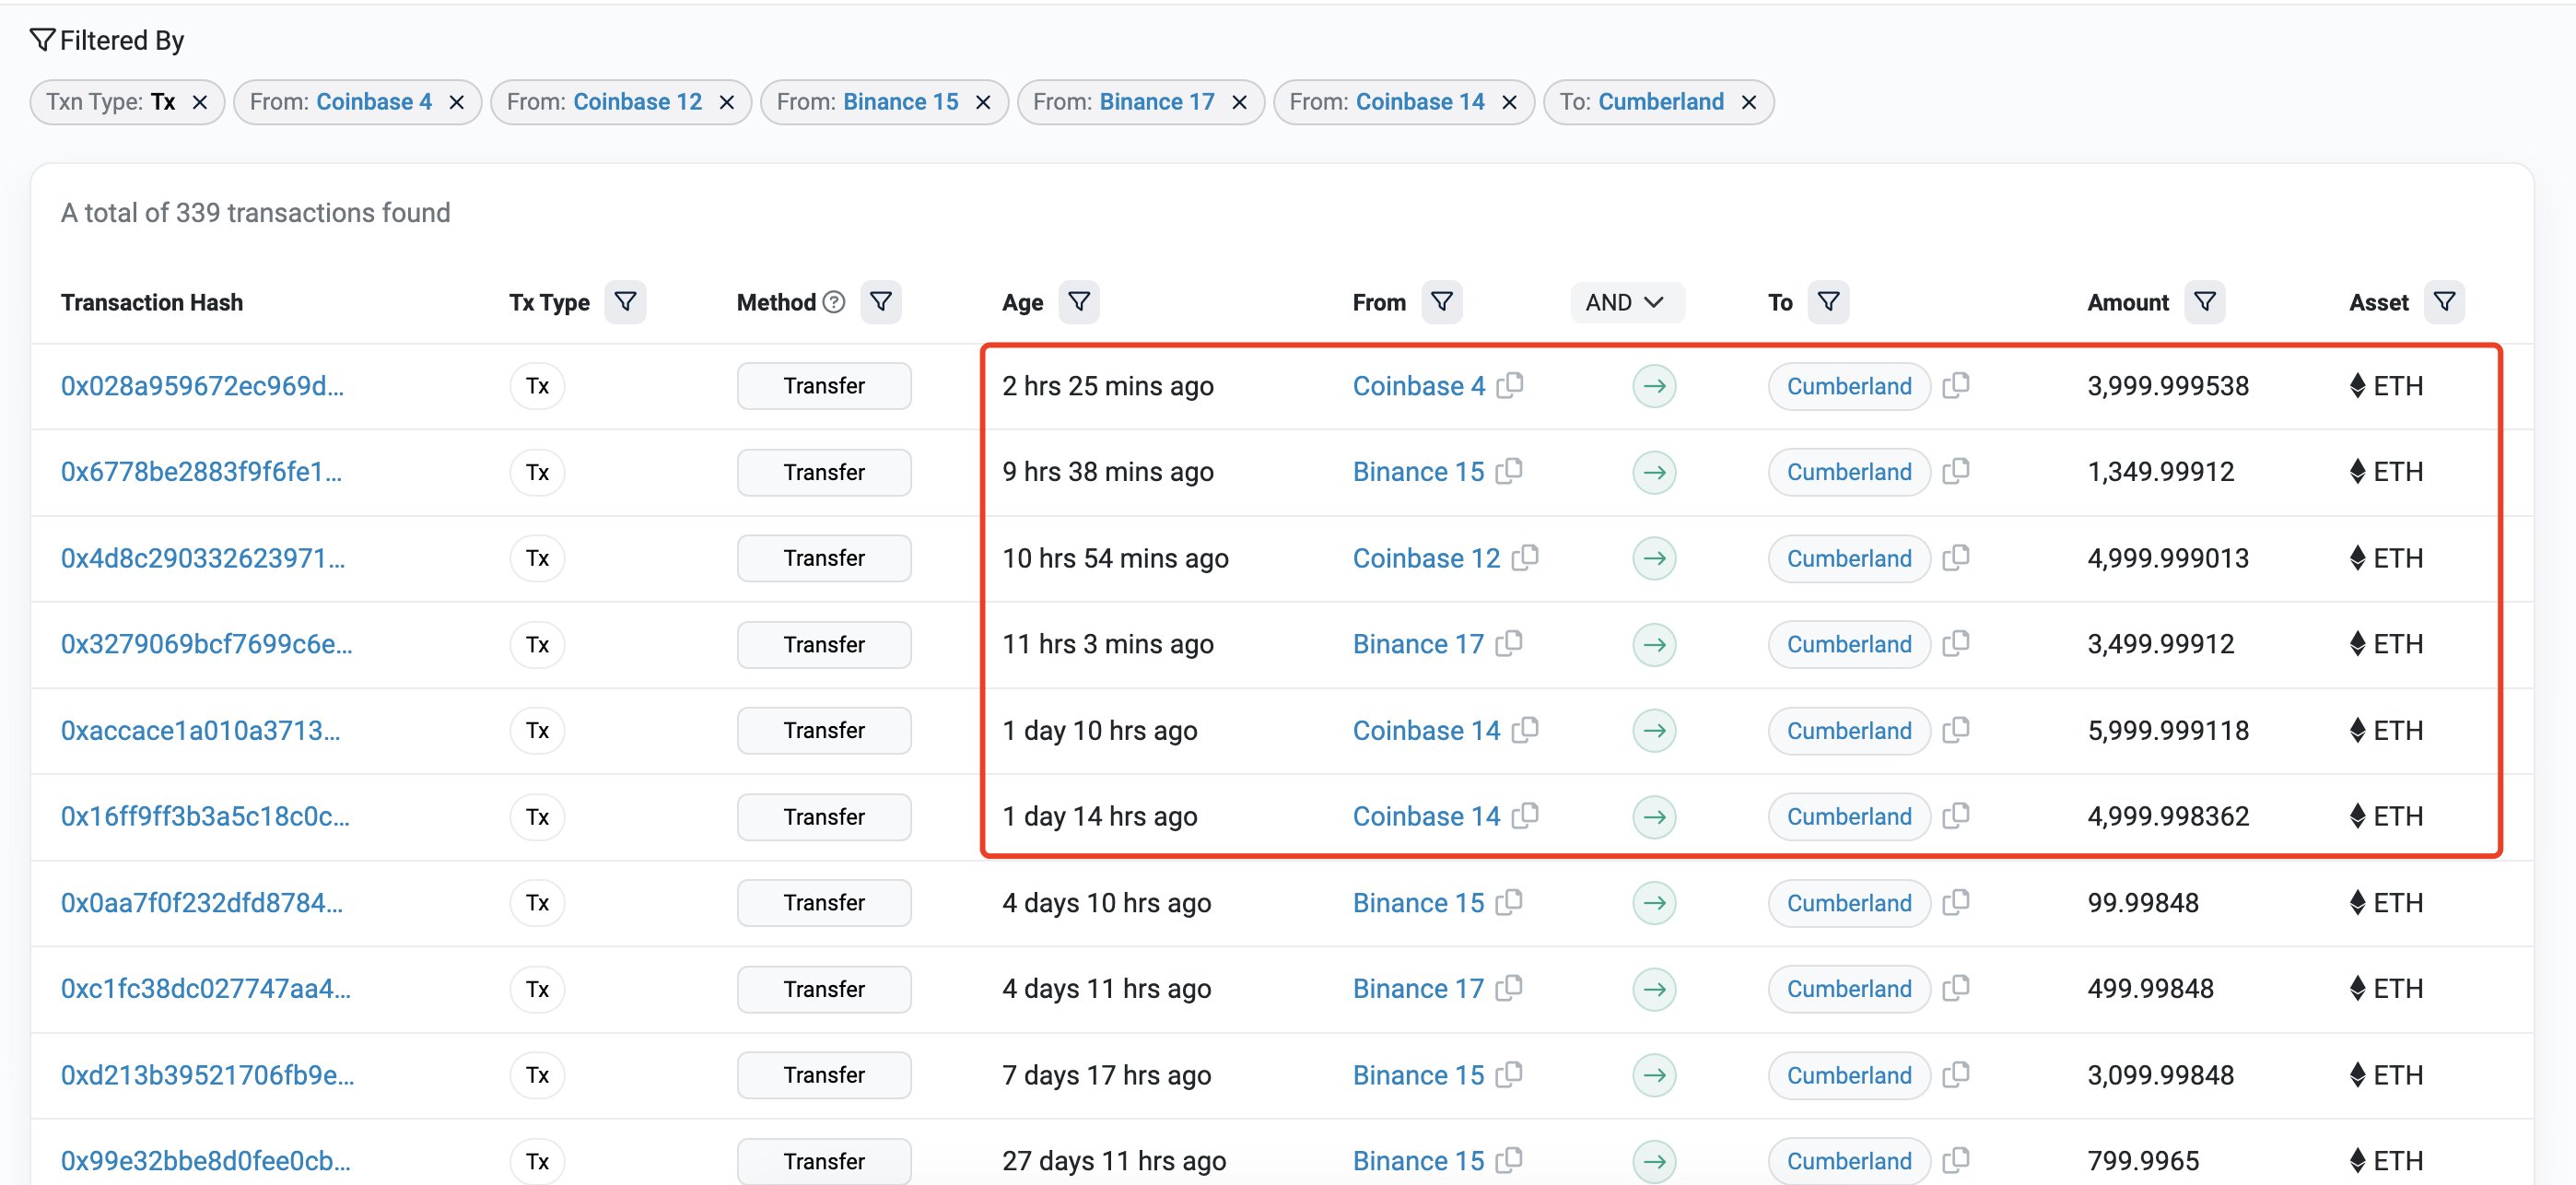Screen dimensions: 2576x1185
Task: Open the Asset column filter
Action: point(2444,302)
